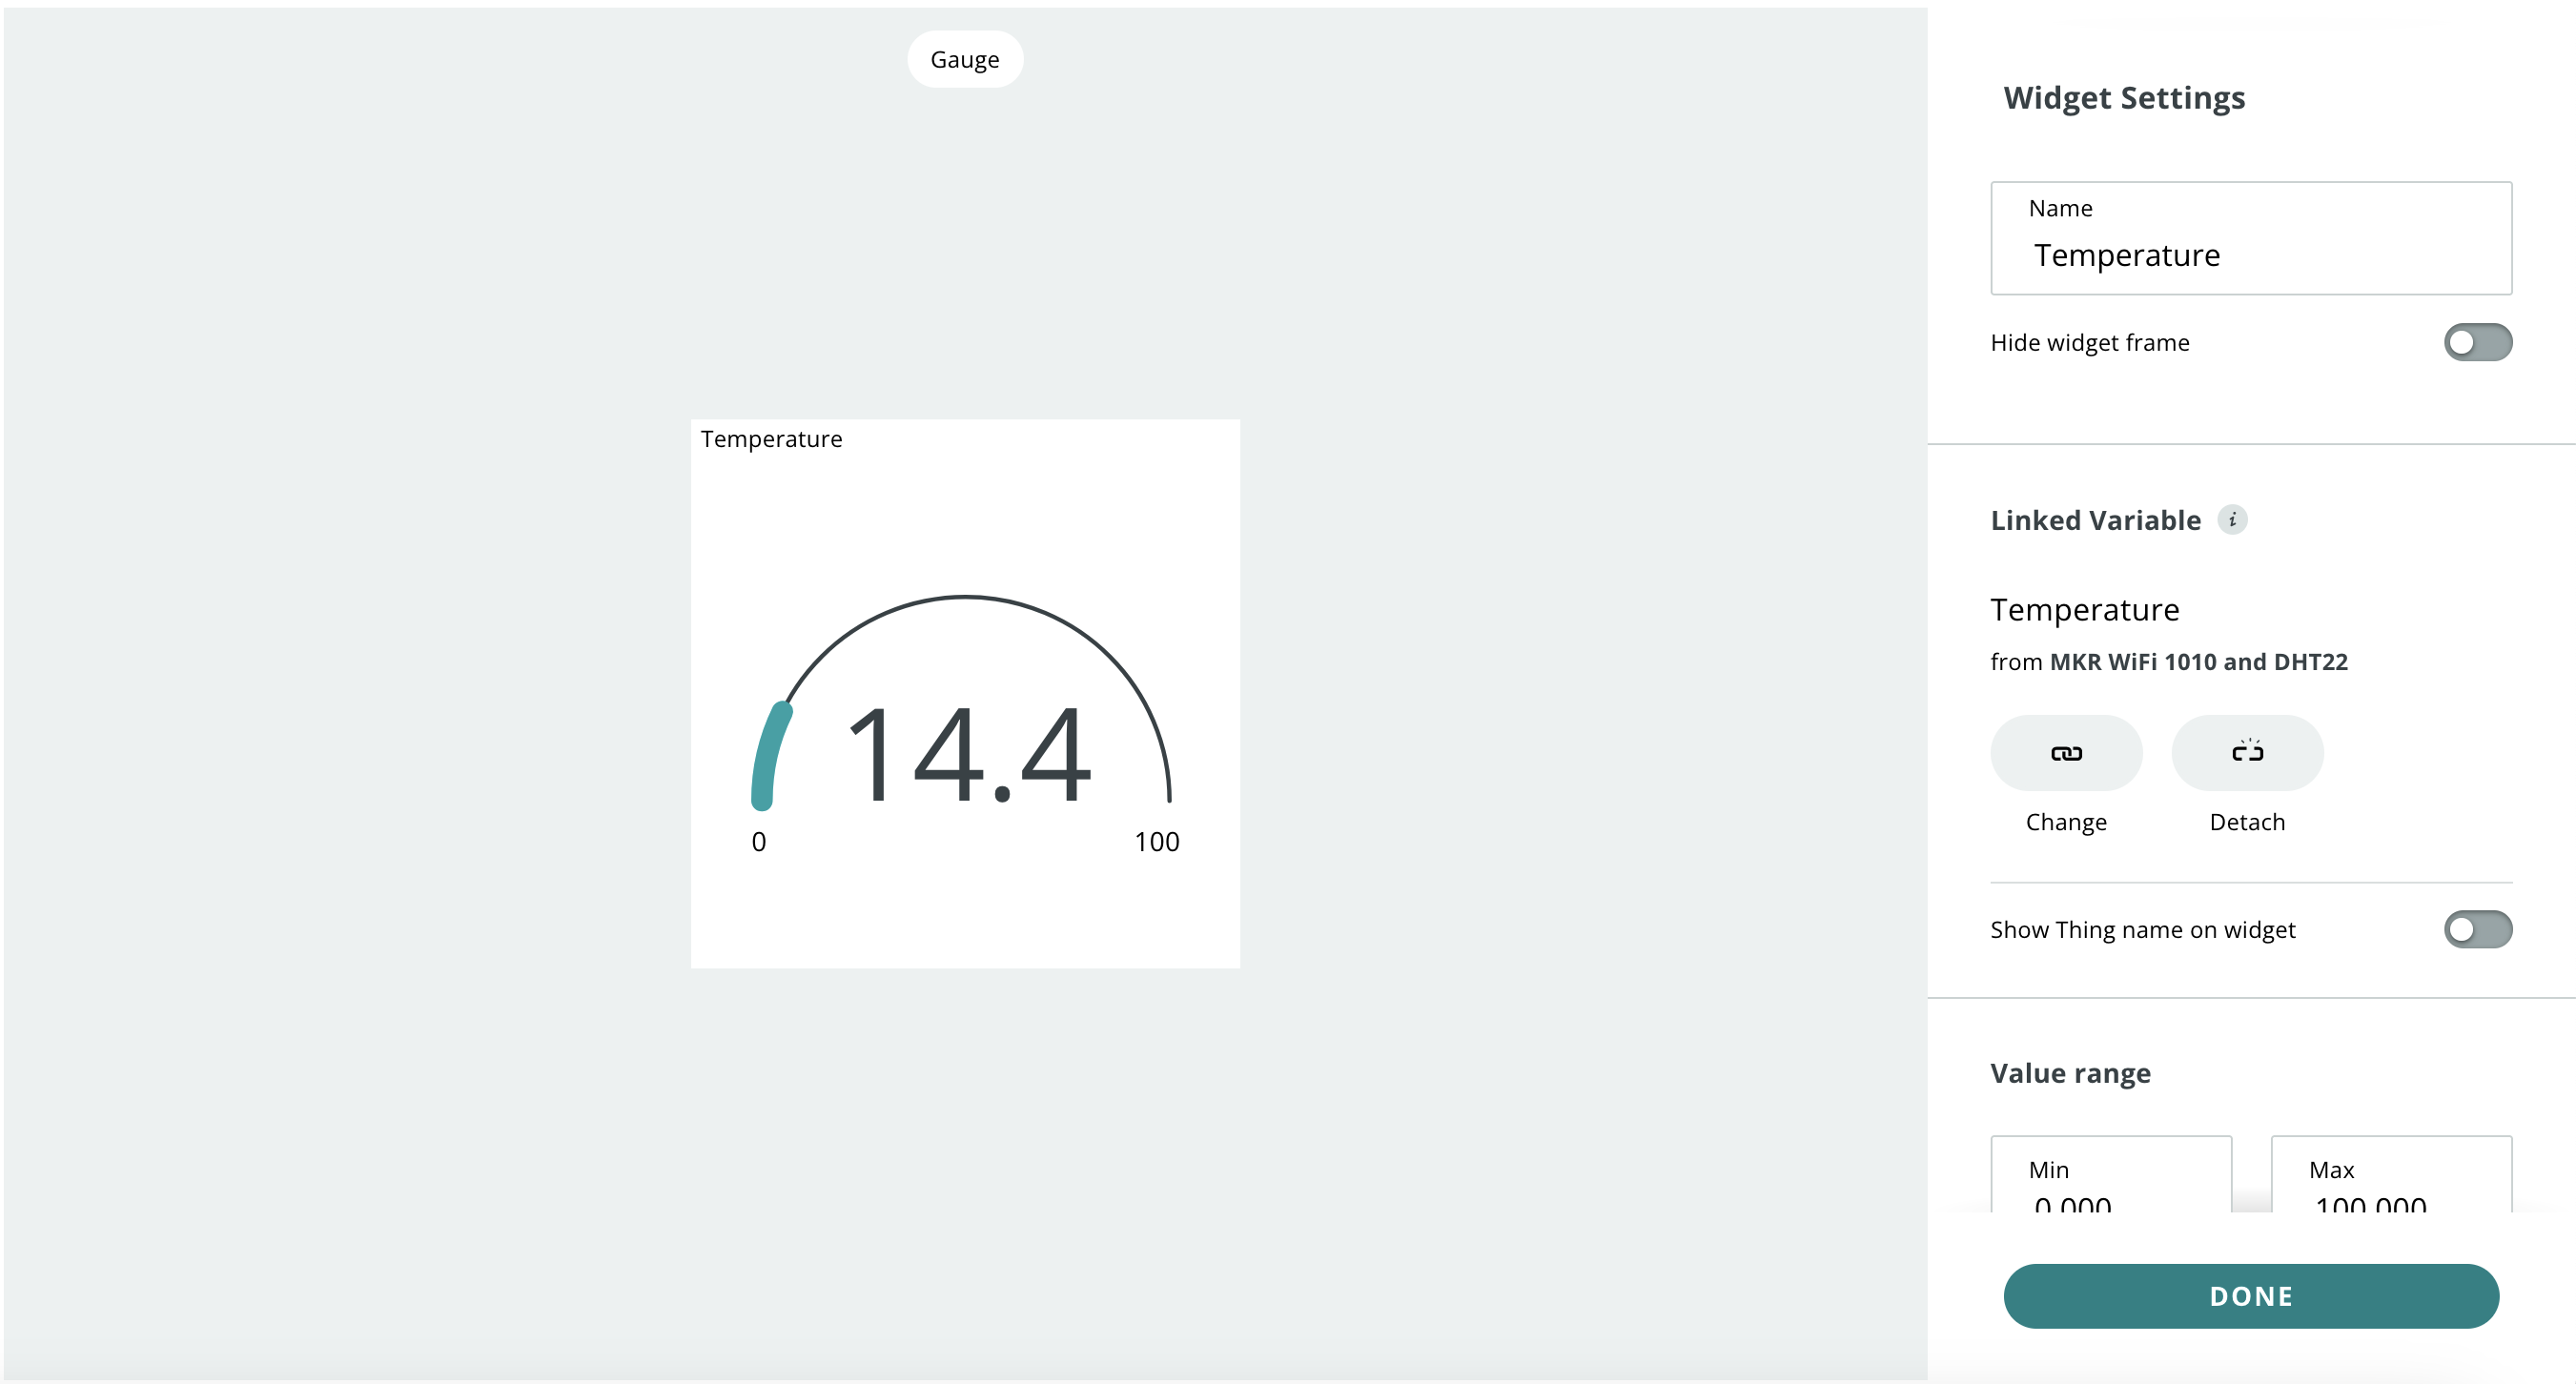Click the Change link icon button
This screenshot has height=1384, width=2576.
2066,753
